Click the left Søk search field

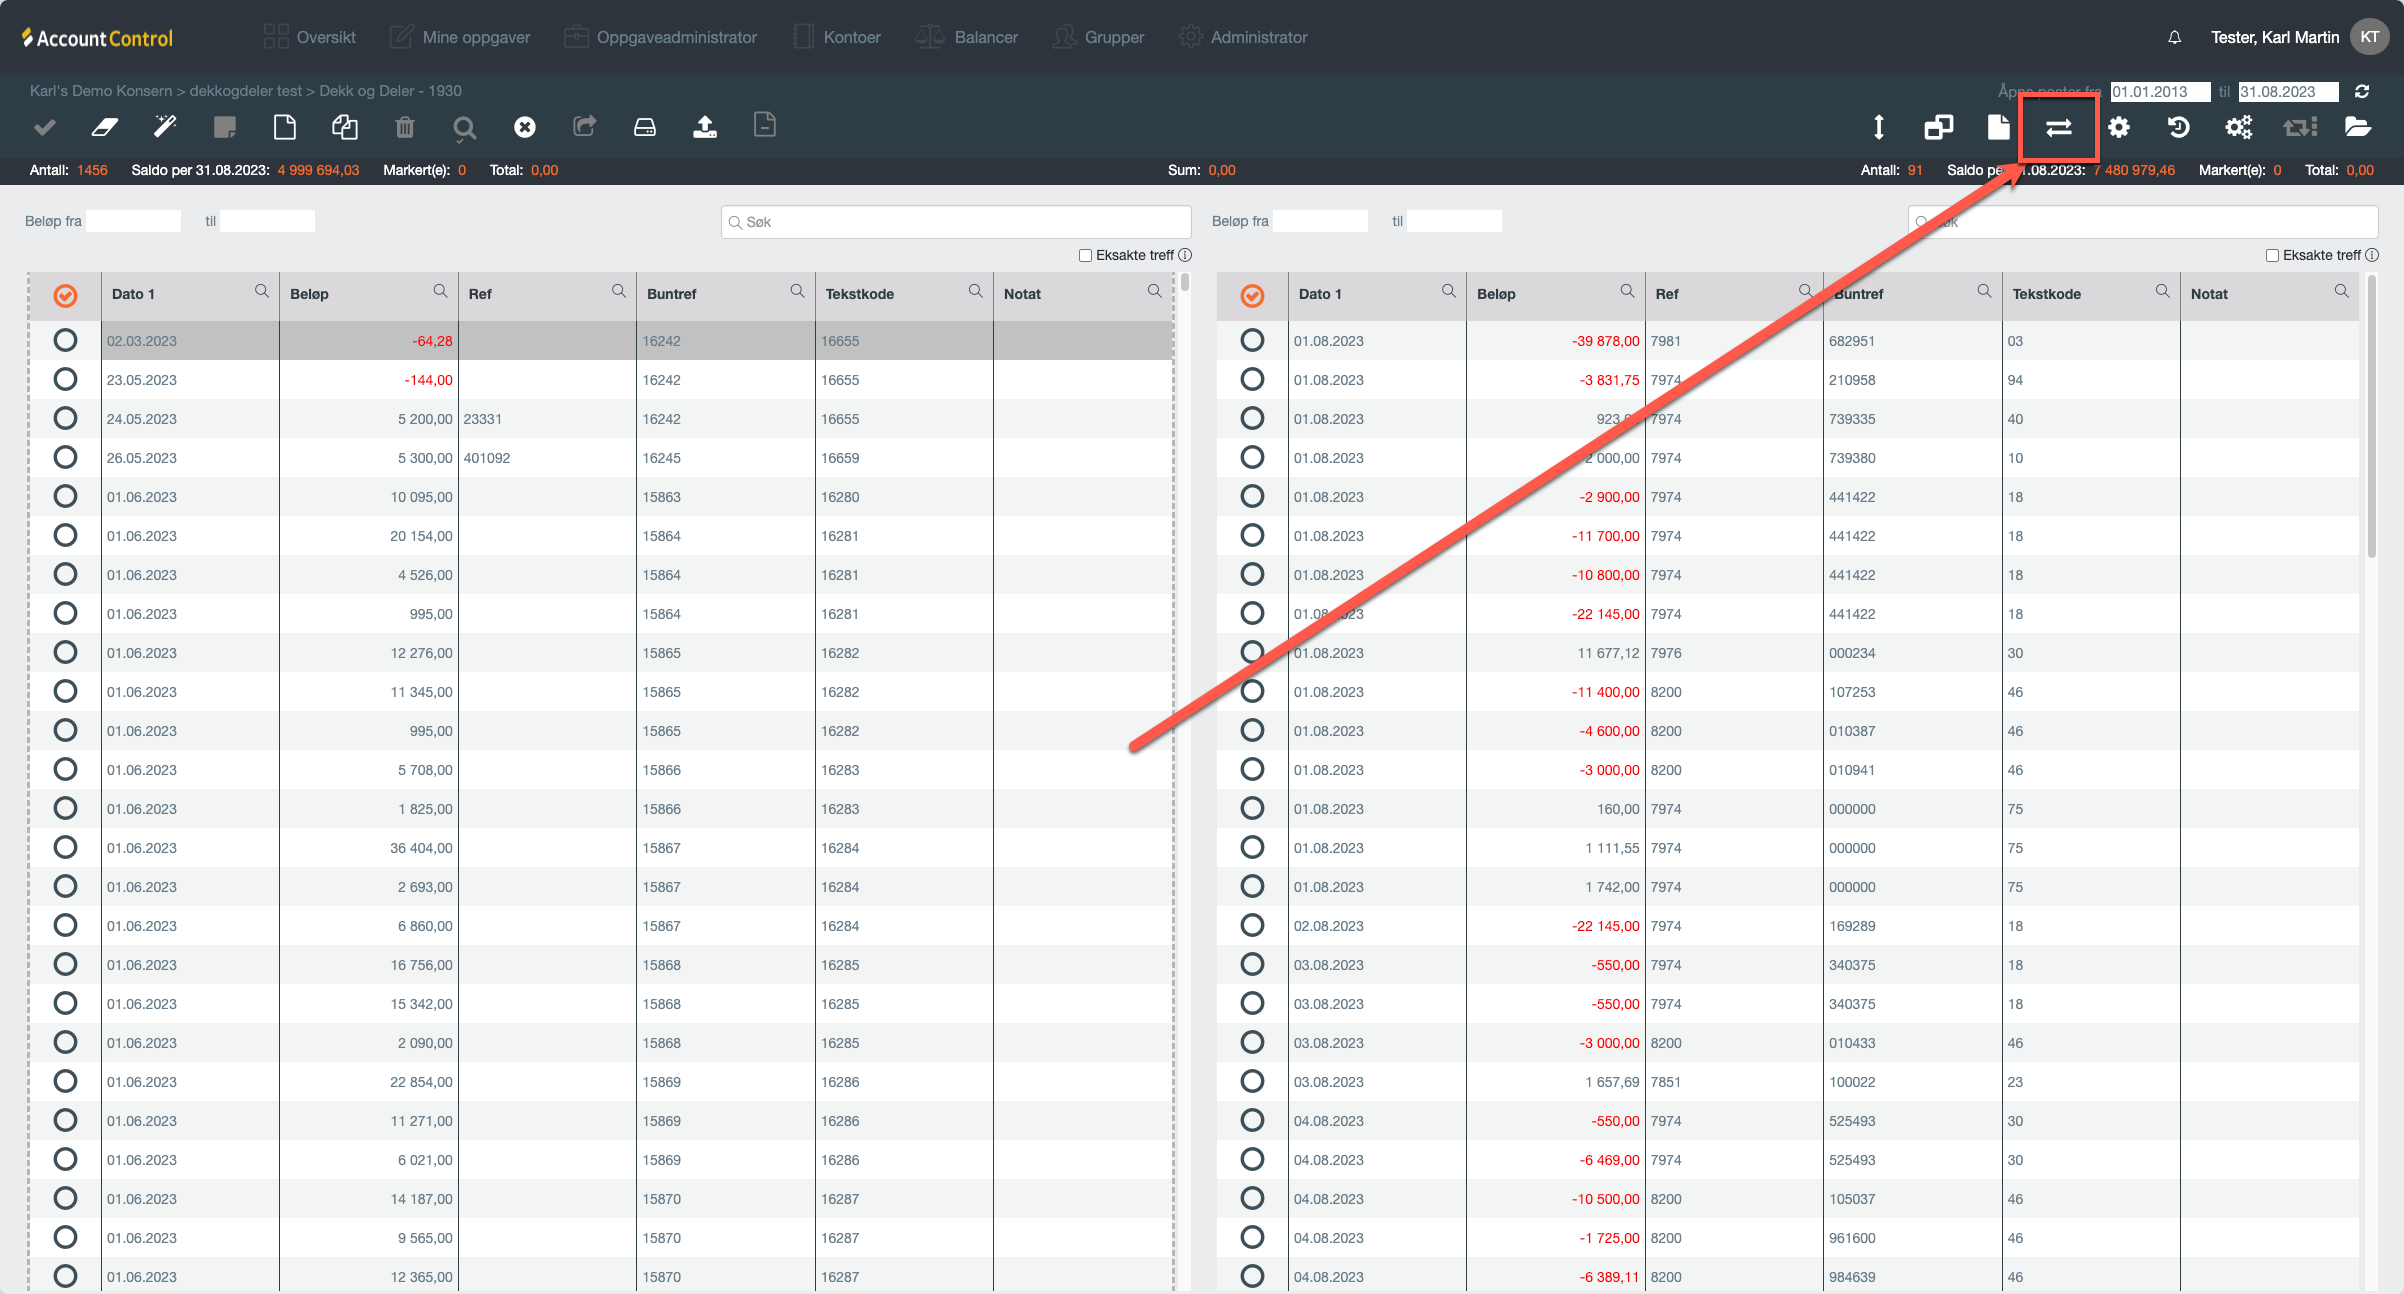[956, 222]
